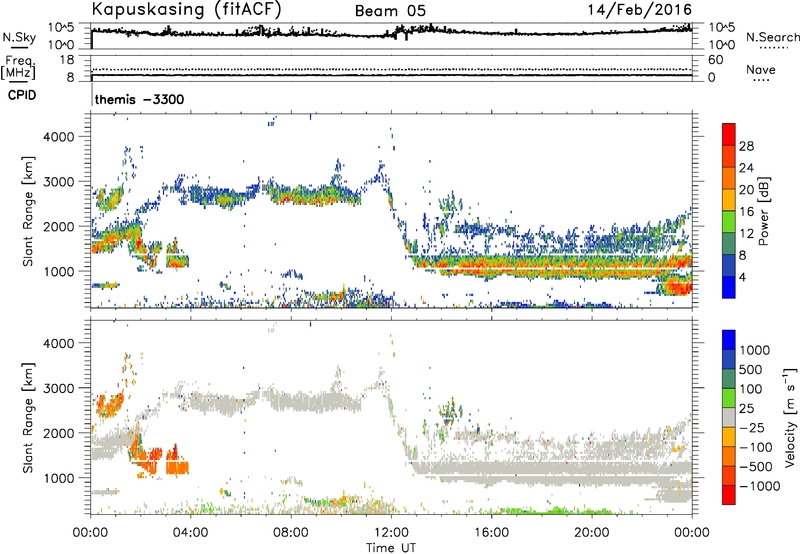Image resolution: width=800 pixels, height=554 pixels.
Task: Click the CPID row label
Action: [x=22, y=95]
